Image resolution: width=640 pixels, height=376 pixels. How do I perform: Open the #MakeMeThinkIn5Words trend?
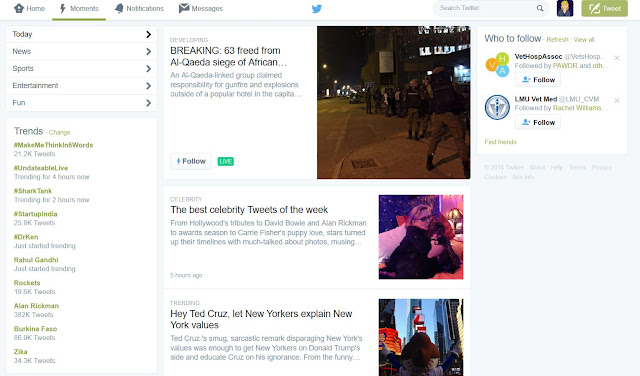pos(53,145)
